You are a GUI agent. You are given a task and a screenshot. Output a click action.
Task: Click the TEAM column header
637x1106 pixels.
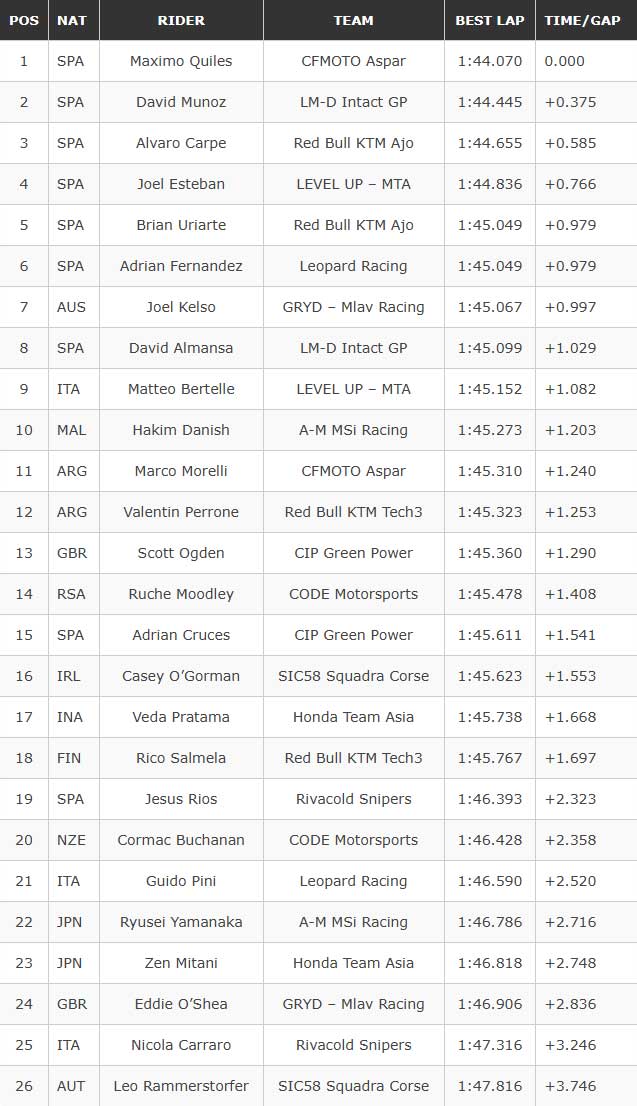tap(353, 20)
